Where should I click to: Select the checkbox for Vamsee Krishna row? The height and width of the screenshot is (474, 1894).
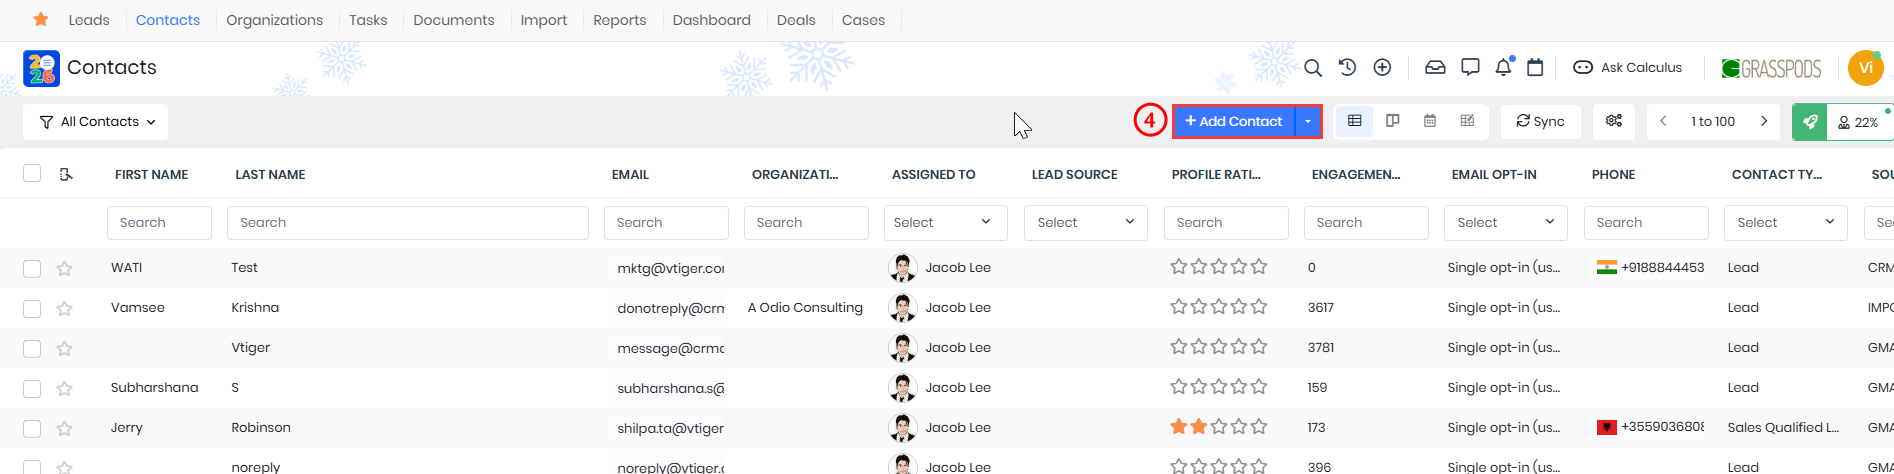click(32, 308)
